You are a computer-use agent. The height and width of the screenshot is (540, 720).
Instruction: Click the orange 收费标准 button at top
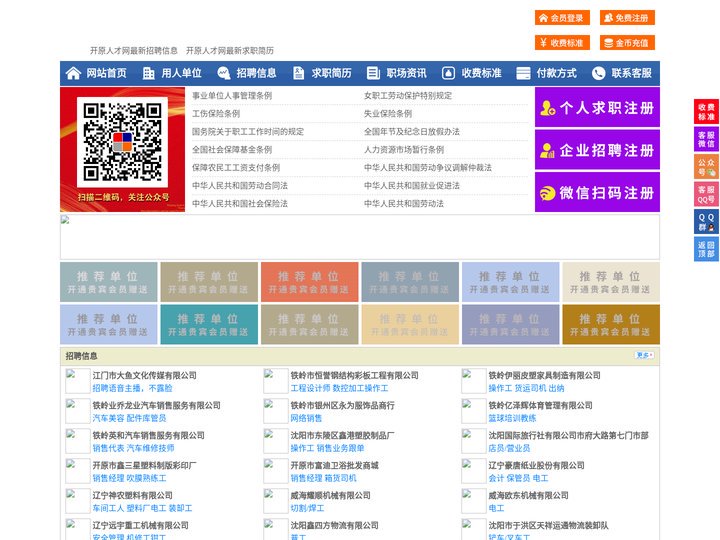point(562,43)
